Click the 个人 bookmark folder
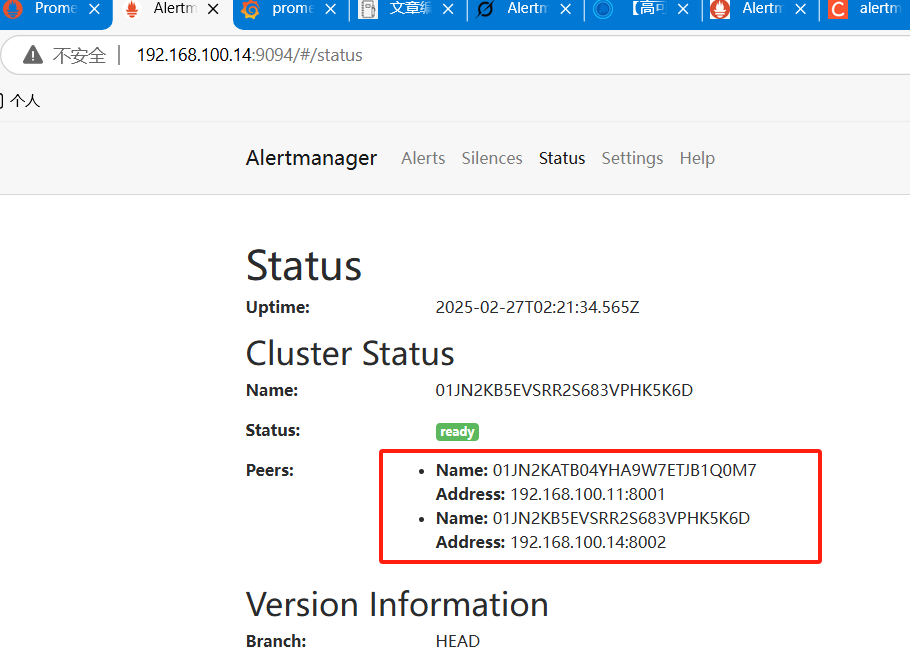 [x=19, y=101]
